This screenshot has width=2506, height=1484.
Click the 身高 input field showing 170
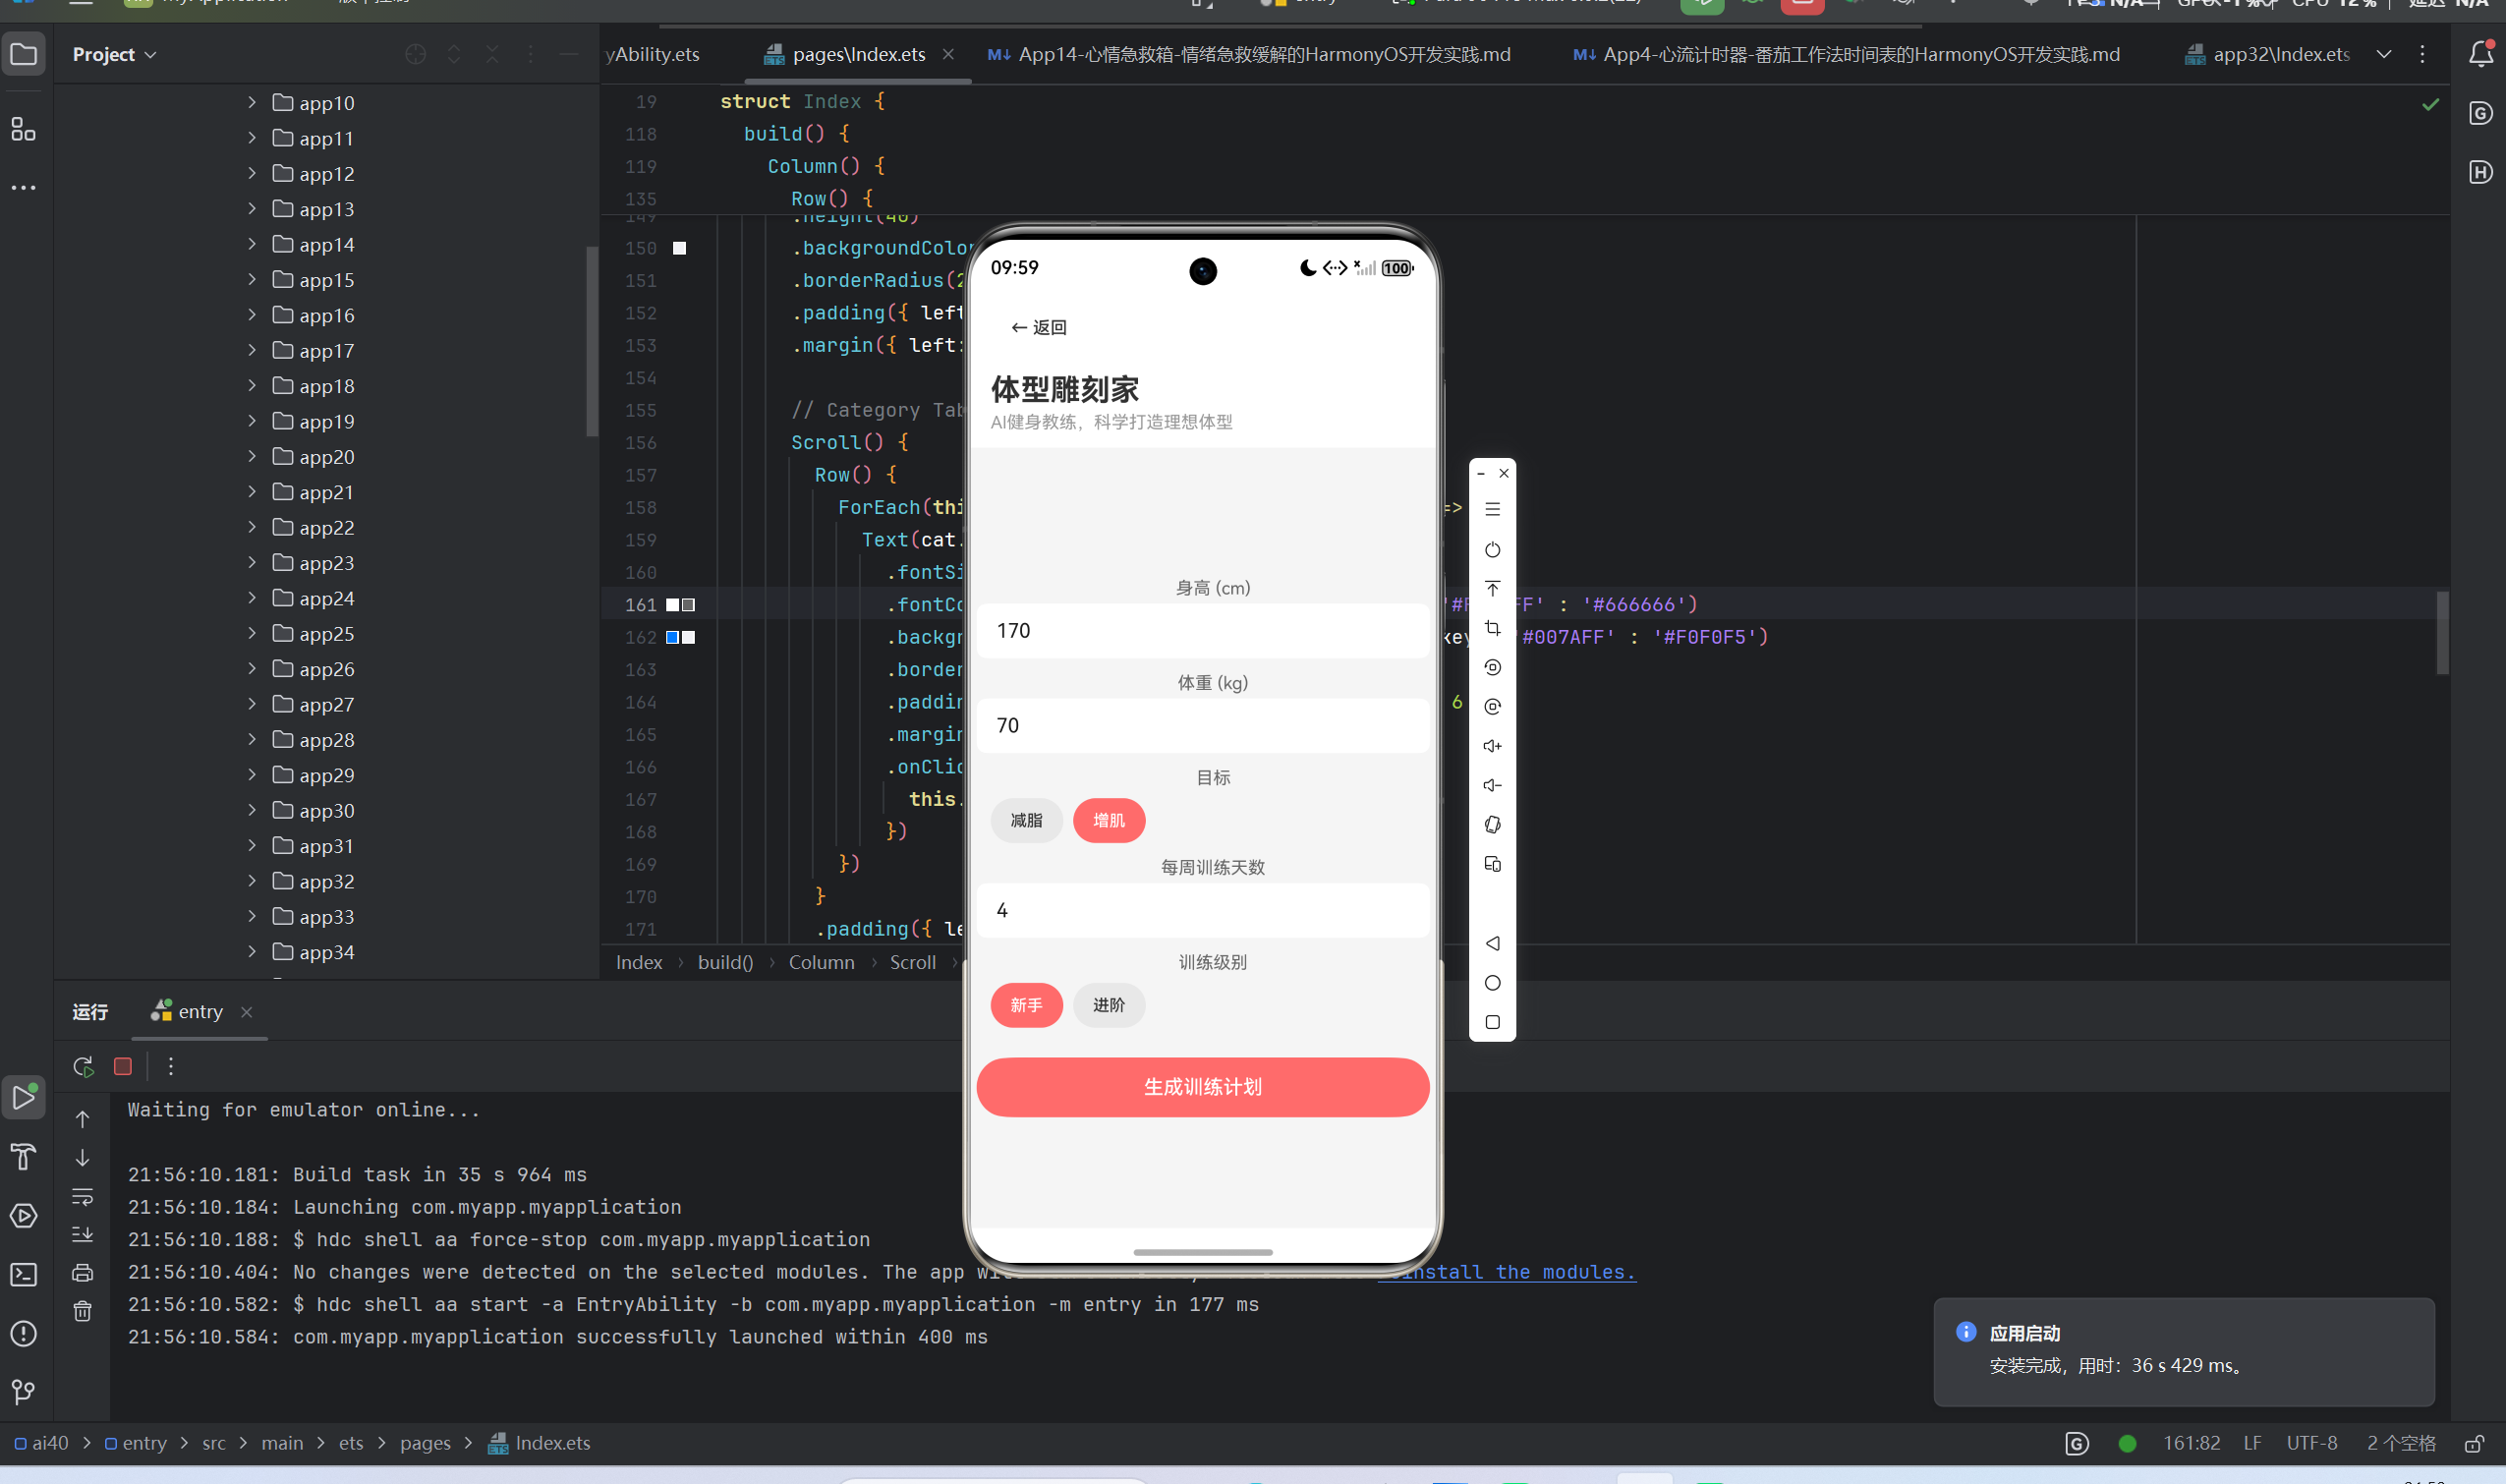(x=1202, y=630)
